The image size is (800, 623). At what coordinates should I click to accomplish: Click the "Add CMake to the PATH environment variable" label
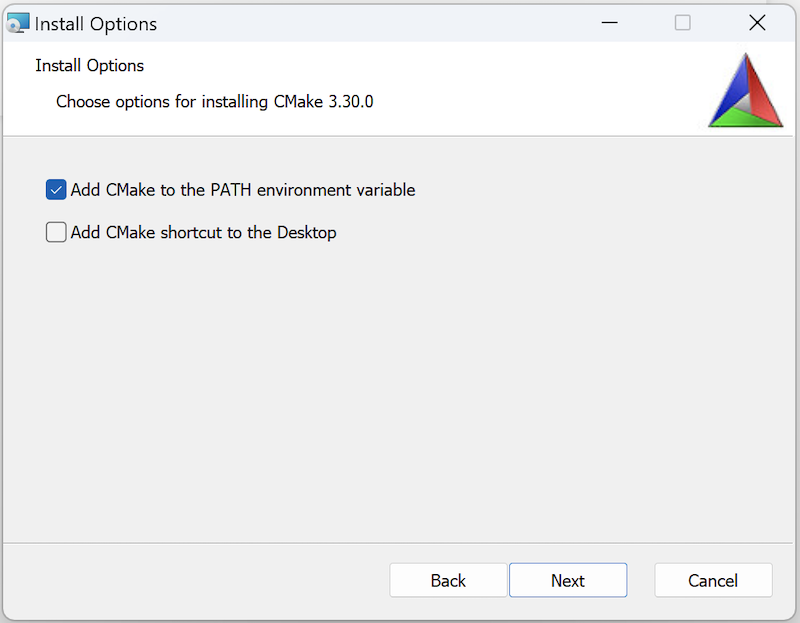coord(242,190)
